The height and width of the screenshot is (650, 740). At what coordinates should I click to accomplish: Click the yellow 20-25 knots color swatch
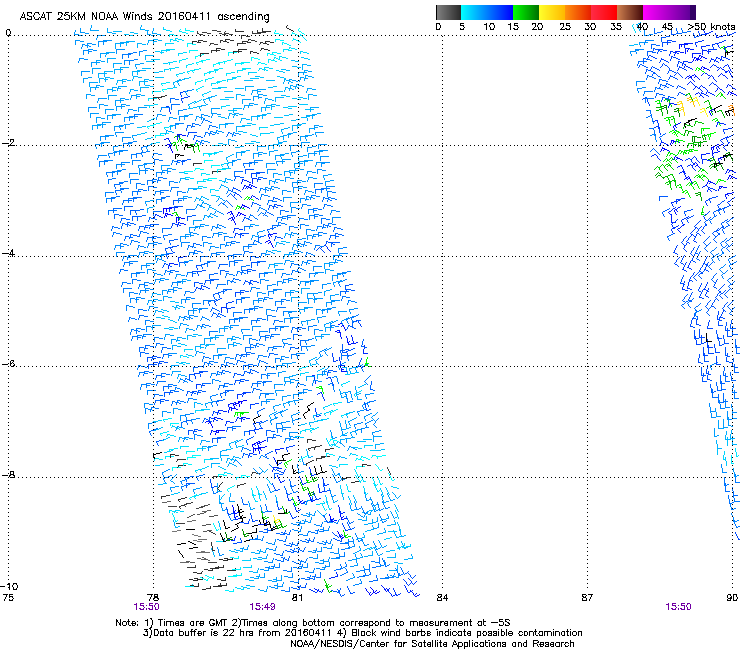[552, 12]
